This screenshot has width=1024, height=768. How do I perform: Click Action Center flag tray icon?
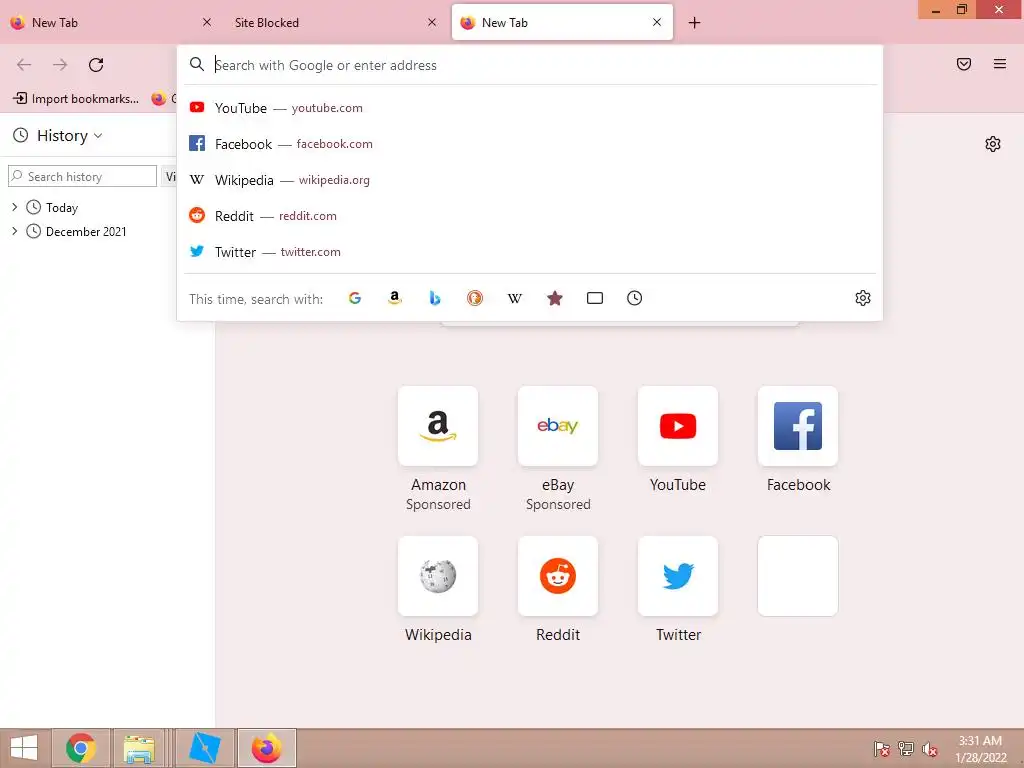coord(882,749)
